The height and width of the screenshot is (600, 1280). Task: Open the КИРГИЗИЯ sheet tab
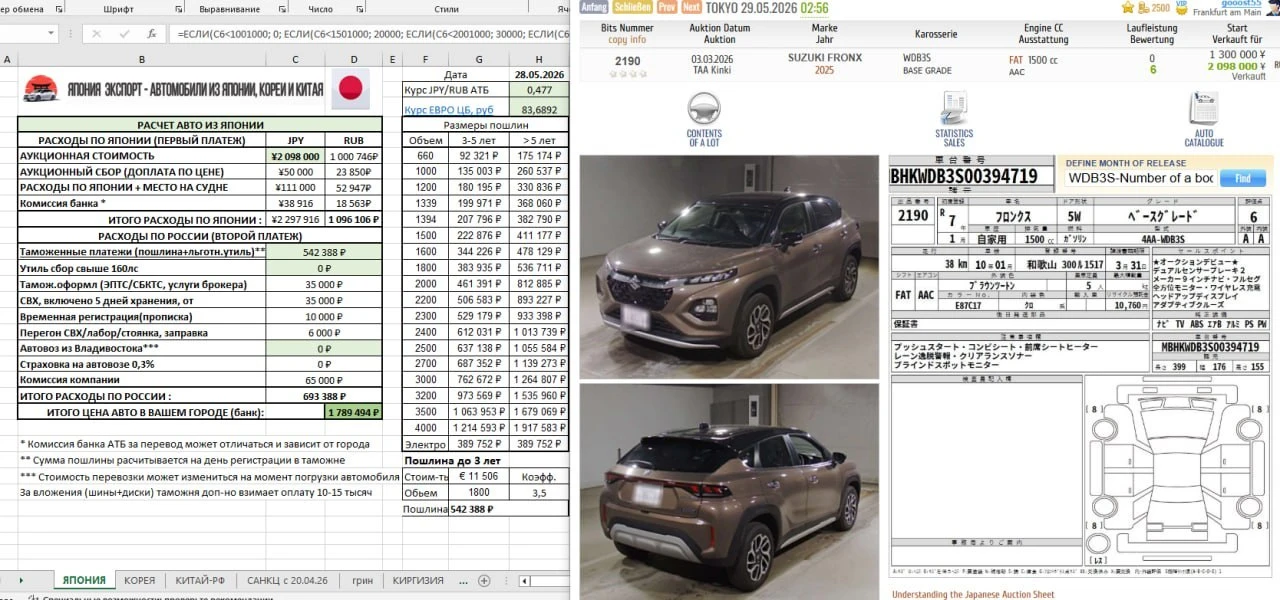418,580
